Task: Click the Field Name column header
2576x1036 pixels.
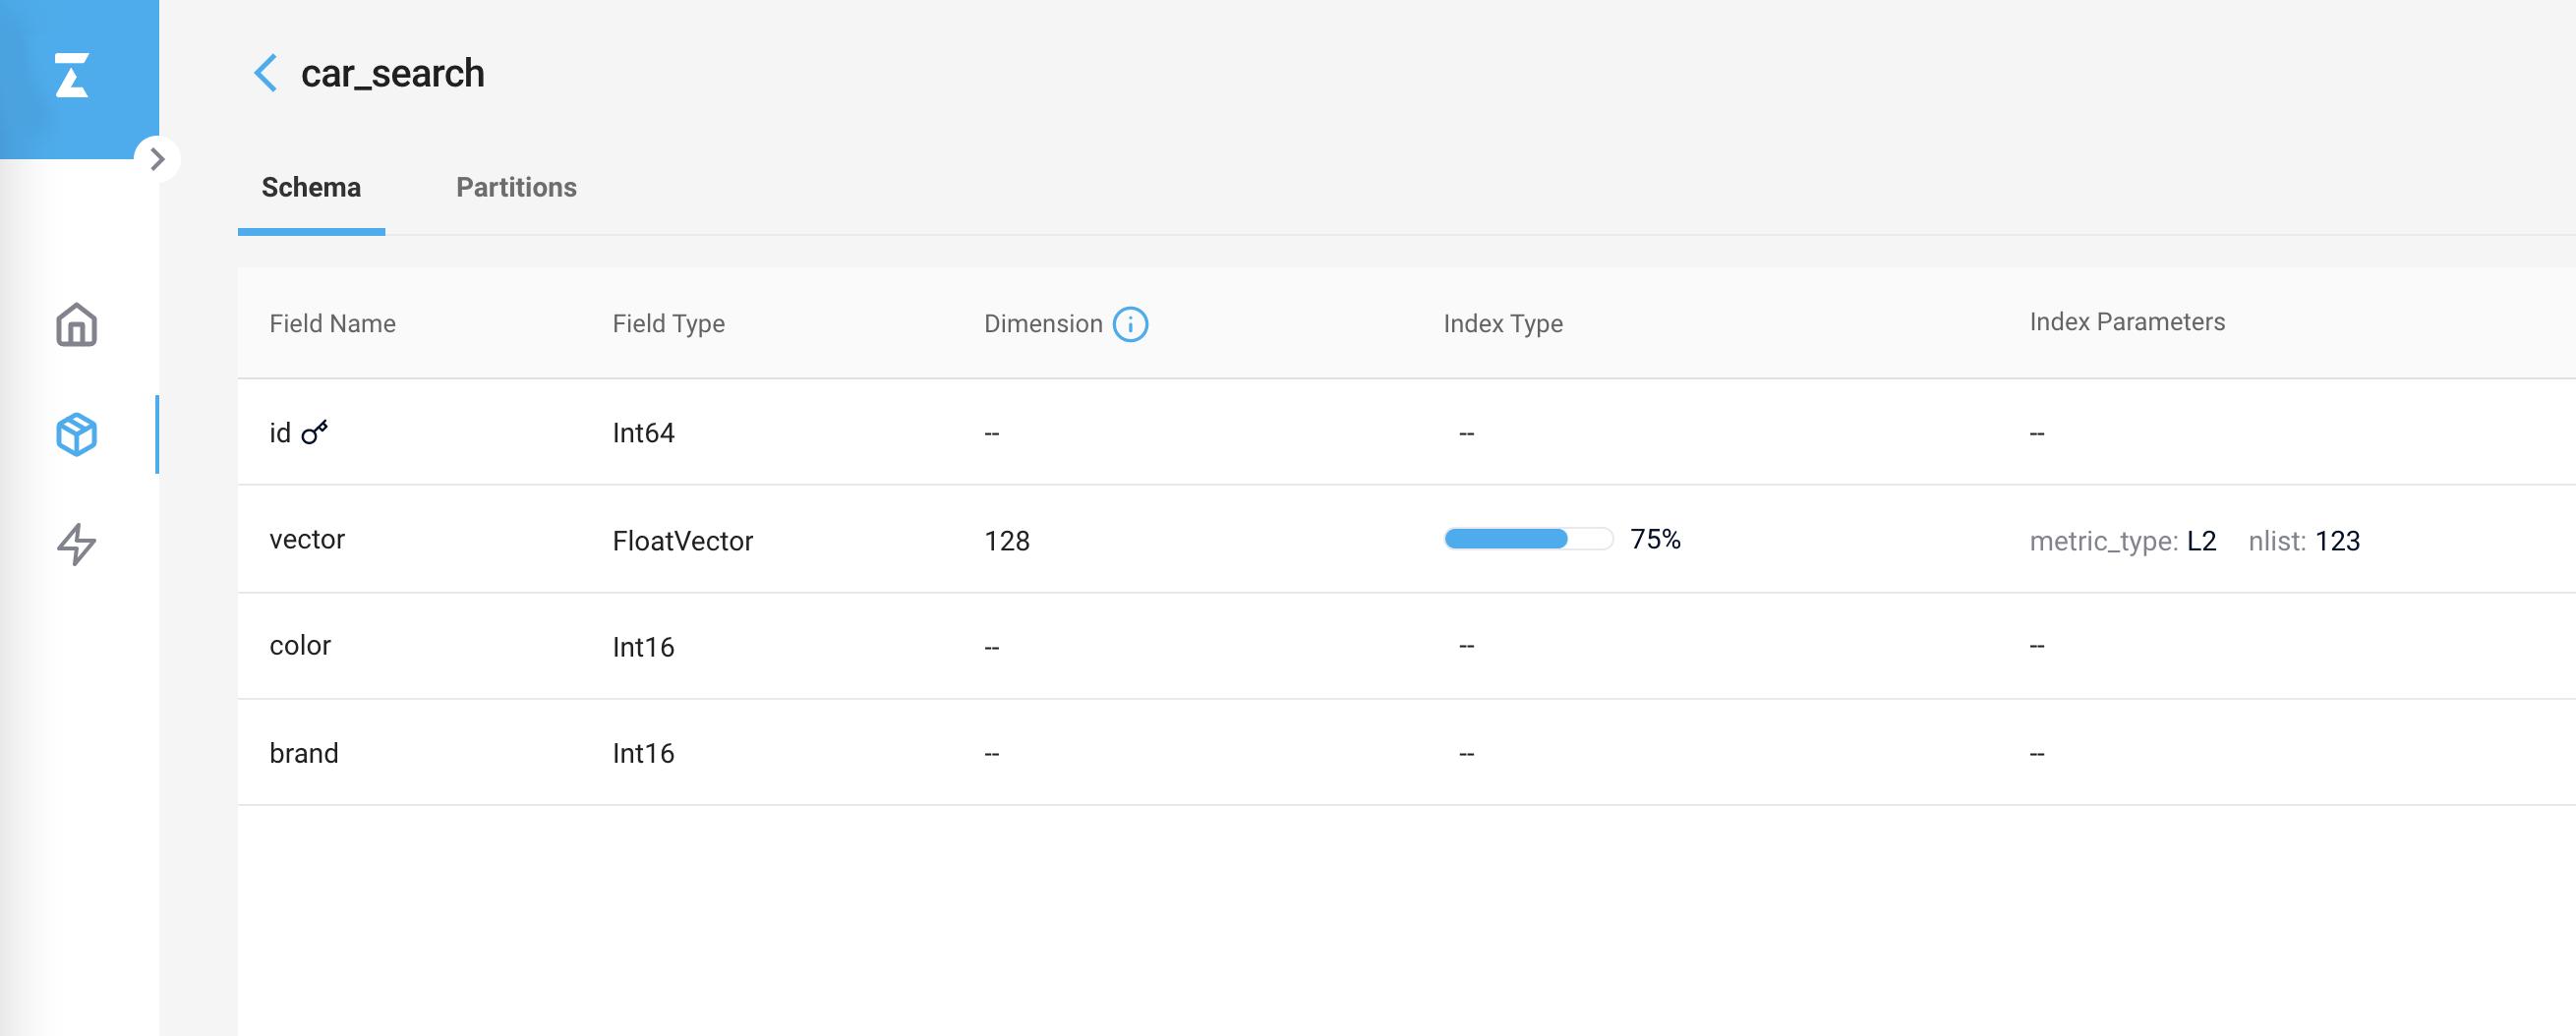Action: coord(332,324)
